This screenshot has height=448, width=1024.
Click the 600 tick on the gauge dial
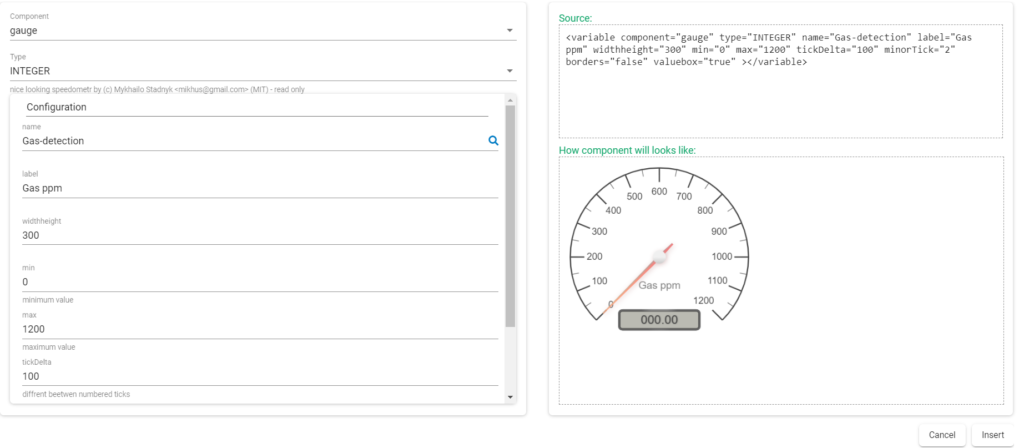659,192
